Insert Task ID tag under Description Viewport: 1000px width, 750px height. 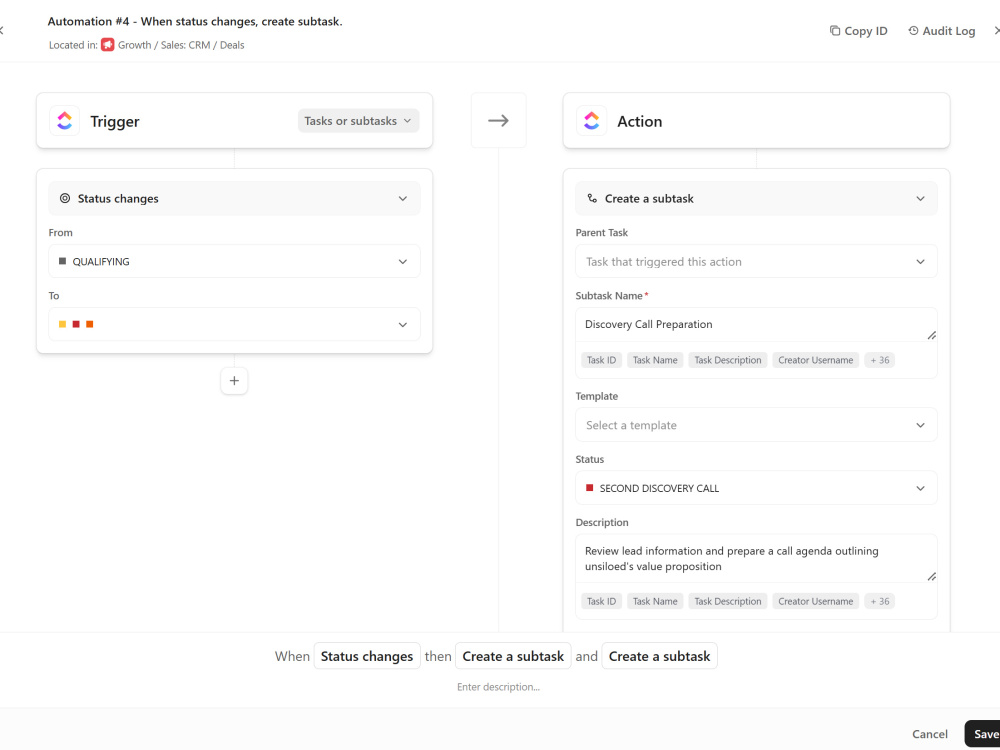[601, 601]
